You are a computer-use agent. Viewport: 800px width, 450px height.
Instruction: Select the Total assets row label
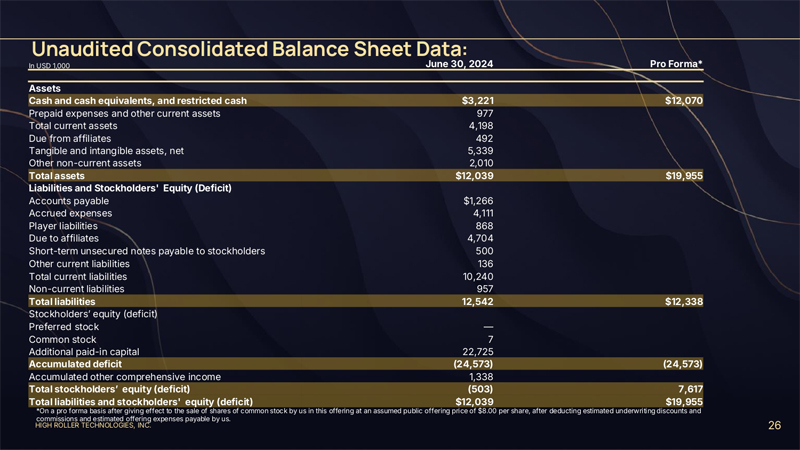[x=58, y=176]
